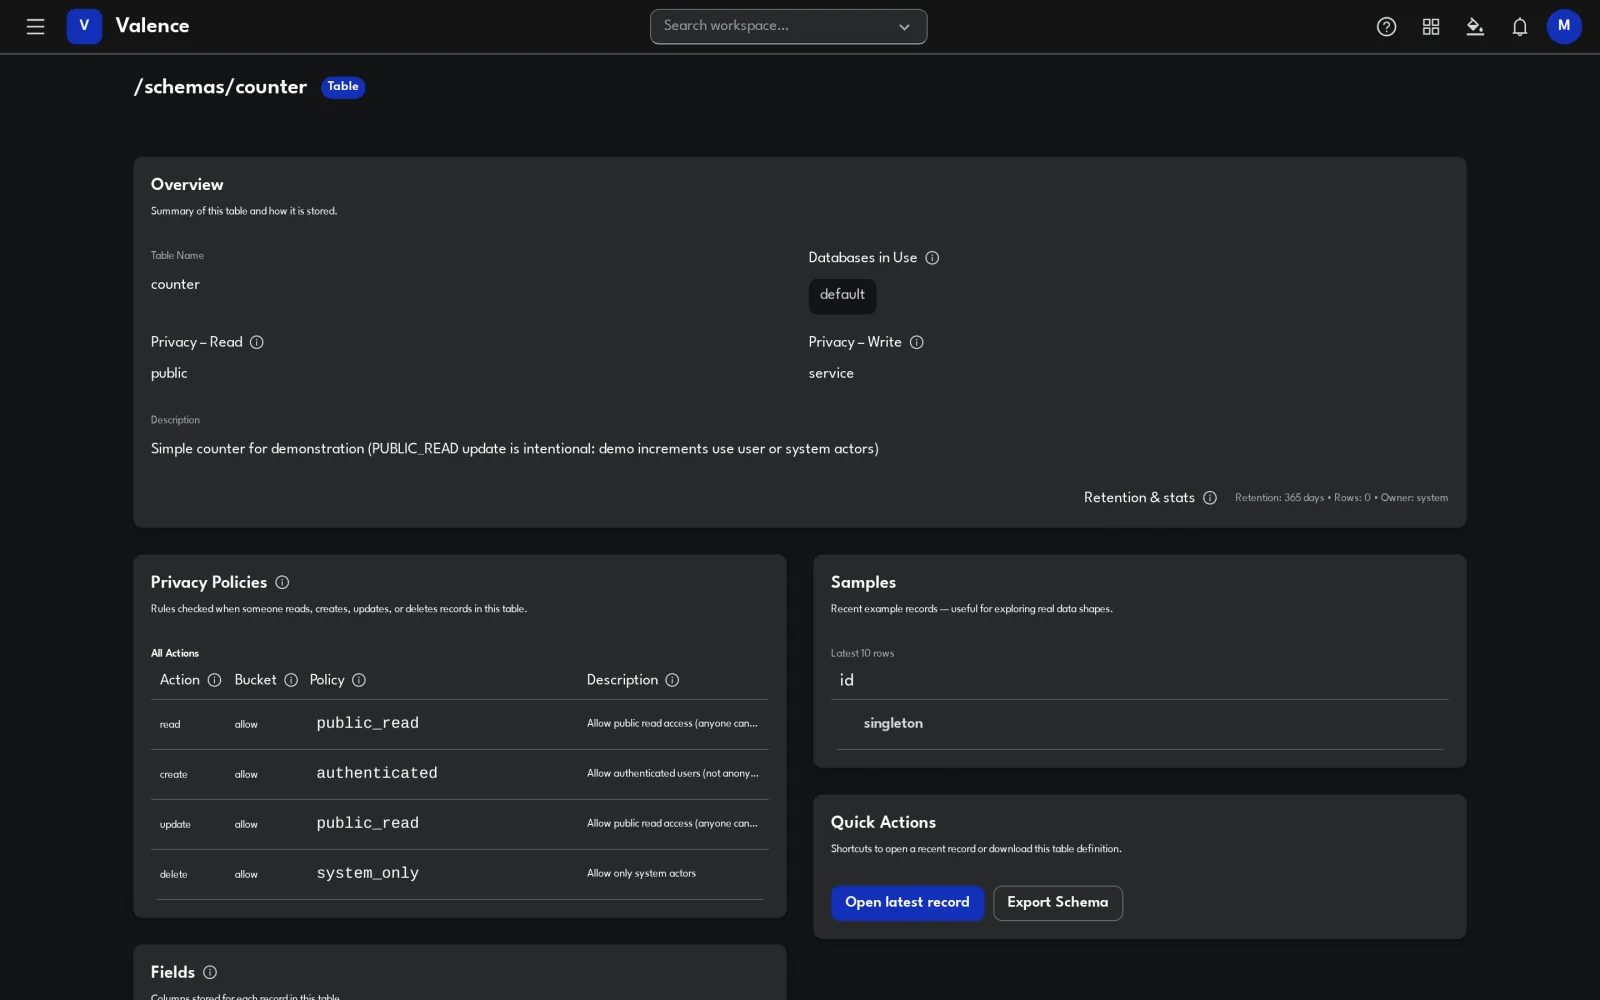
Task: Select the public_read policy in update row
Action: pos(368,823)
